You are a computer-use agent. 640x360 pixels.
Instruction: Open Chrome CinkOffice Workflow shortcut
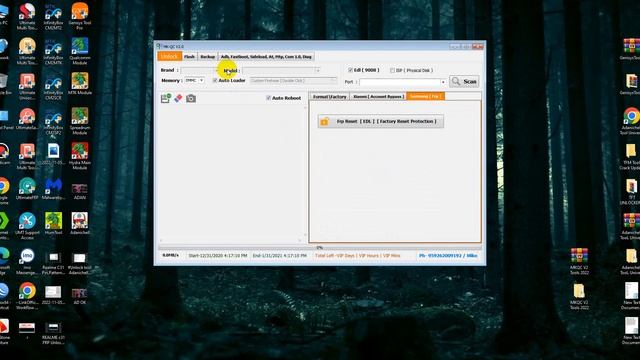[x=27, y=296]
